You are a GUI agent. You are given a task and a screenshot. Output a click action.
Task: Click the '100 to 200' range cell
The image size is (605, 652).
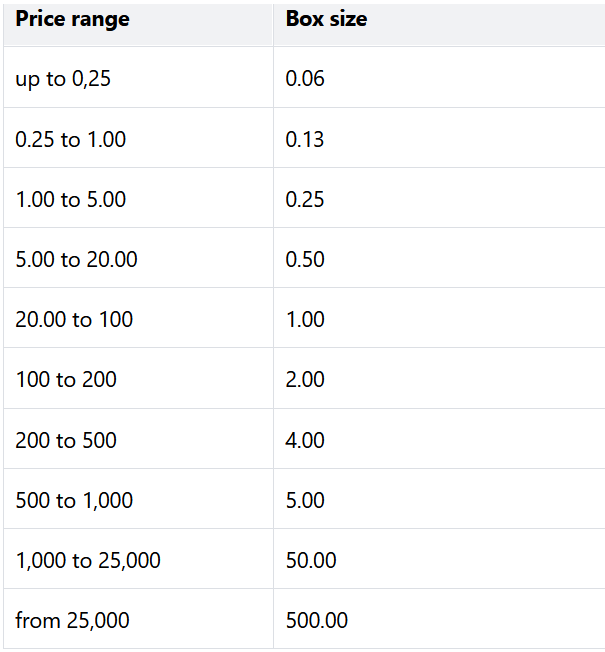66,379
